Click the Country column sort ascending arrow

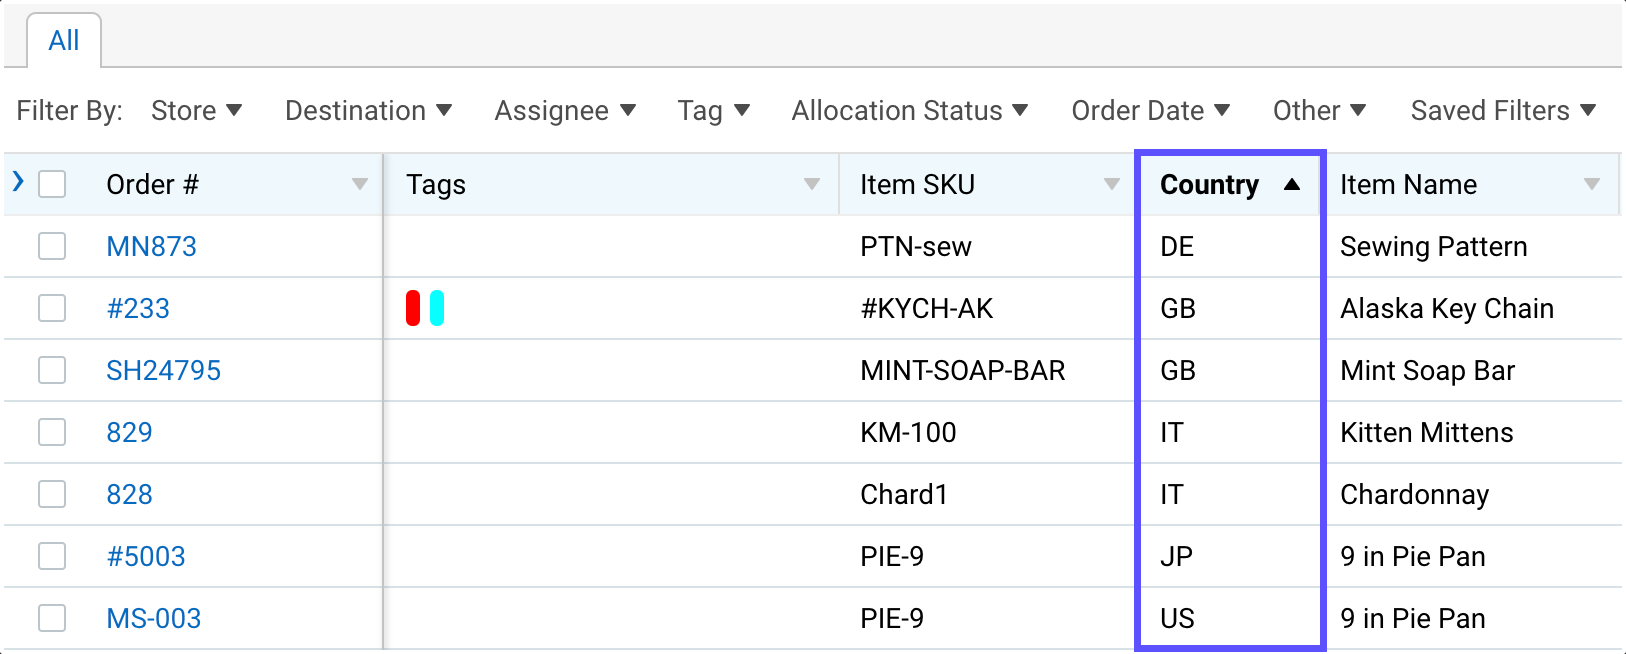pos(1291,185)
